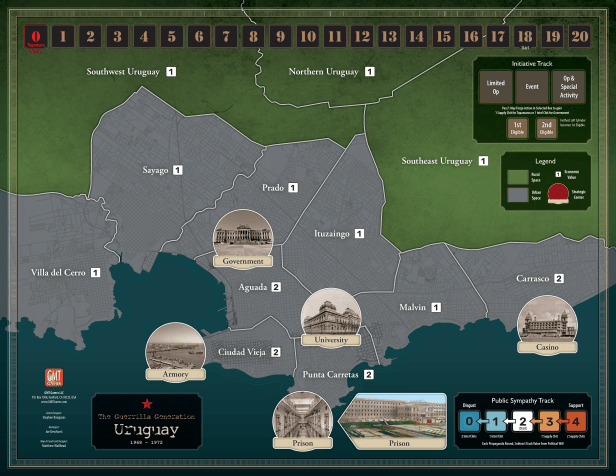The image size is (616, 476).
Task: Click the red star above the title
Action: coord(146,402)
